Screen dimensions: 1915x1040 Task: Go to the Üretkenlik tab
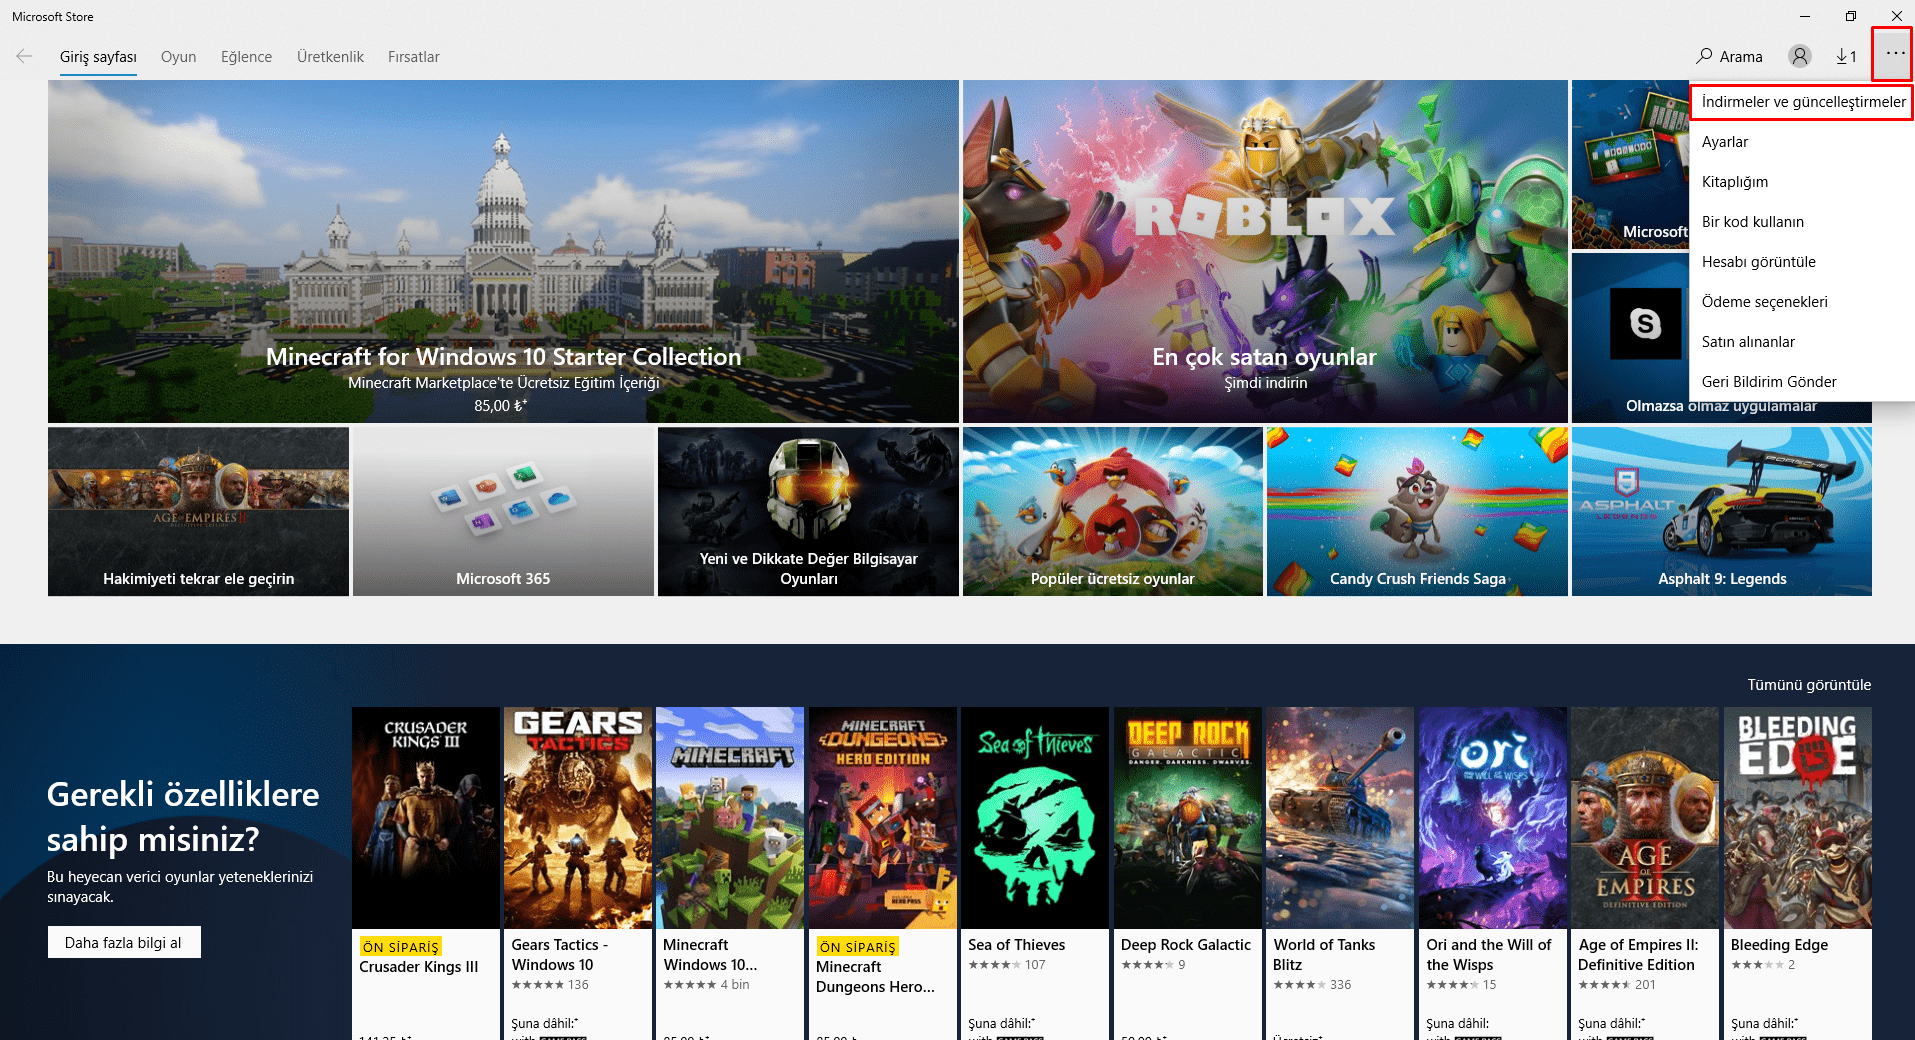point(330,57)
